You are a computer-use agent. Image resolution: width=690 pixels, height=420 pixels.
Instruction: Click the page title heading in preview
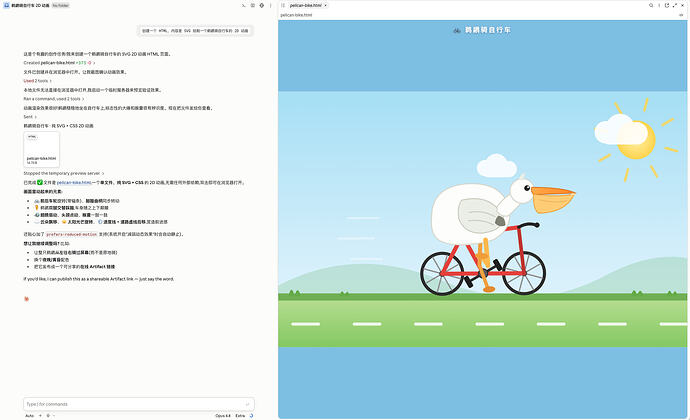tap(488, 30)
